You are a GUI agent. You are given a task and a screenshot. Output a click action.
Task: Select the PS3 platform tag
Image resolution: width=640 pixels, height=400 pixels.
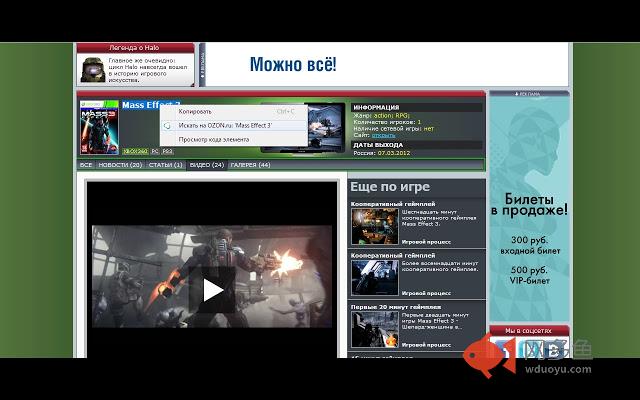(167, 151)
